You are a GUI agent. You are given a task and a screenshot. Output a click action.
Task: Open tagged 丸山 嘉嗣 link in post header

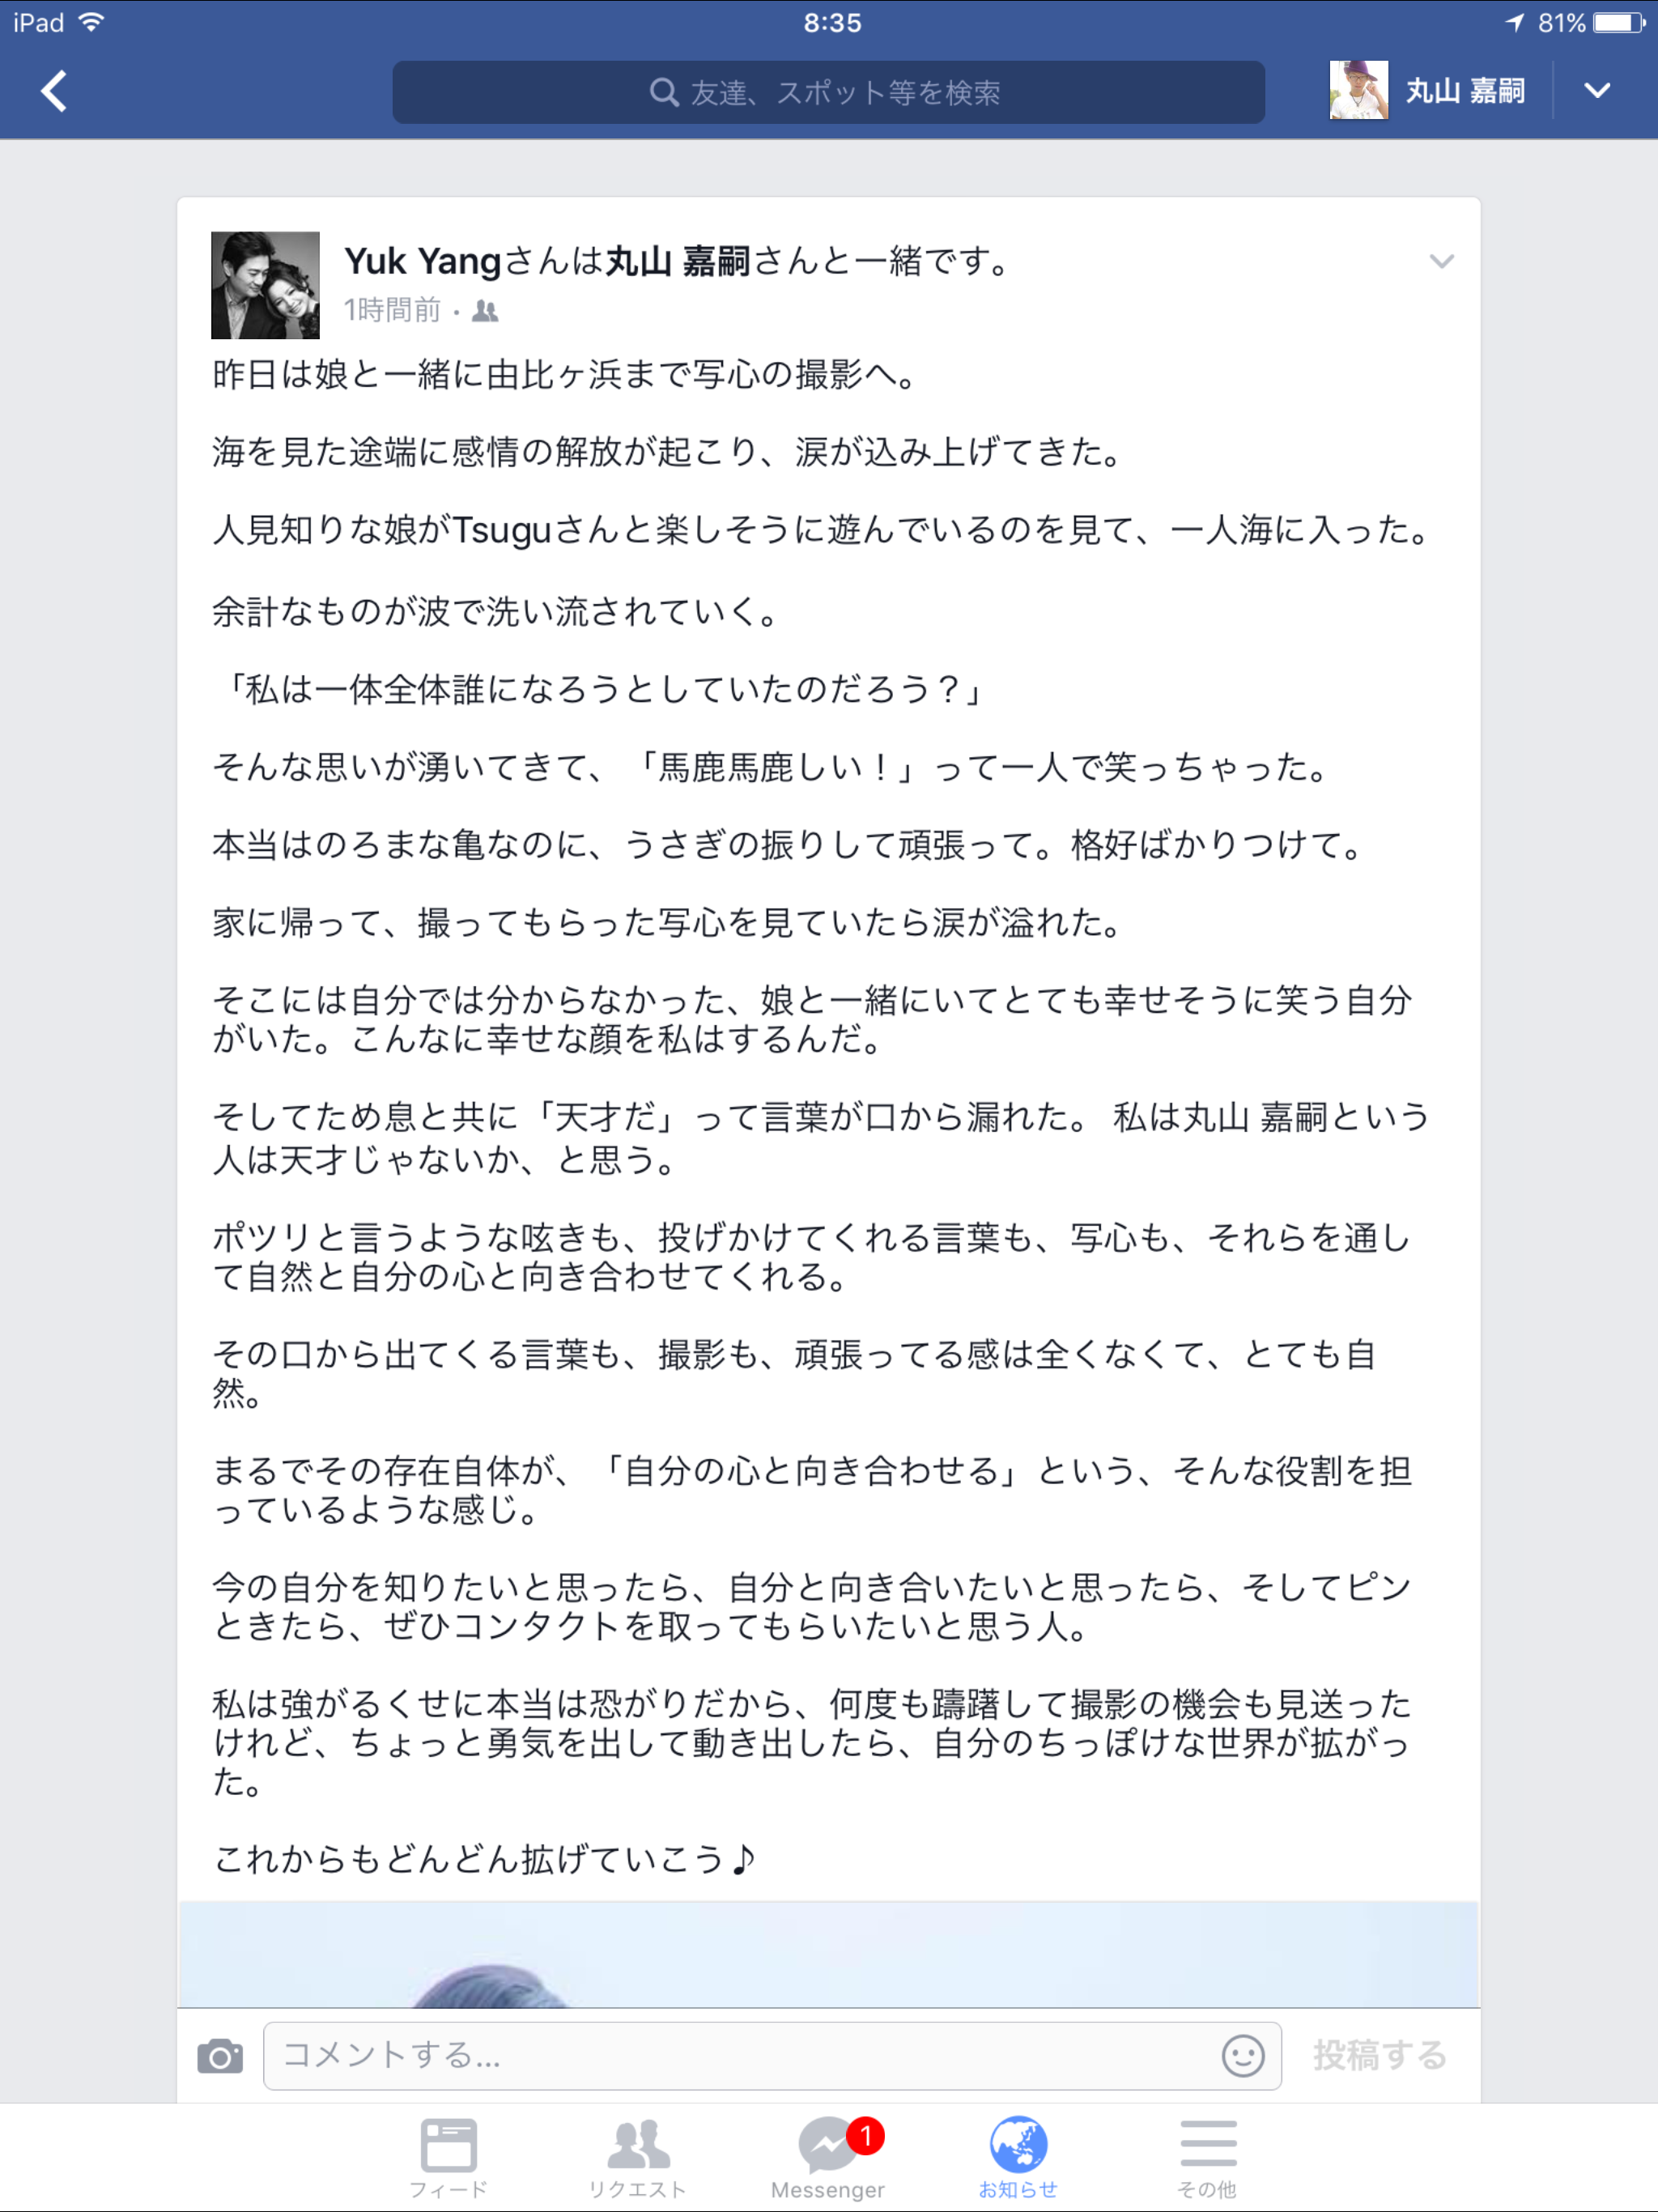pos(678,261)
